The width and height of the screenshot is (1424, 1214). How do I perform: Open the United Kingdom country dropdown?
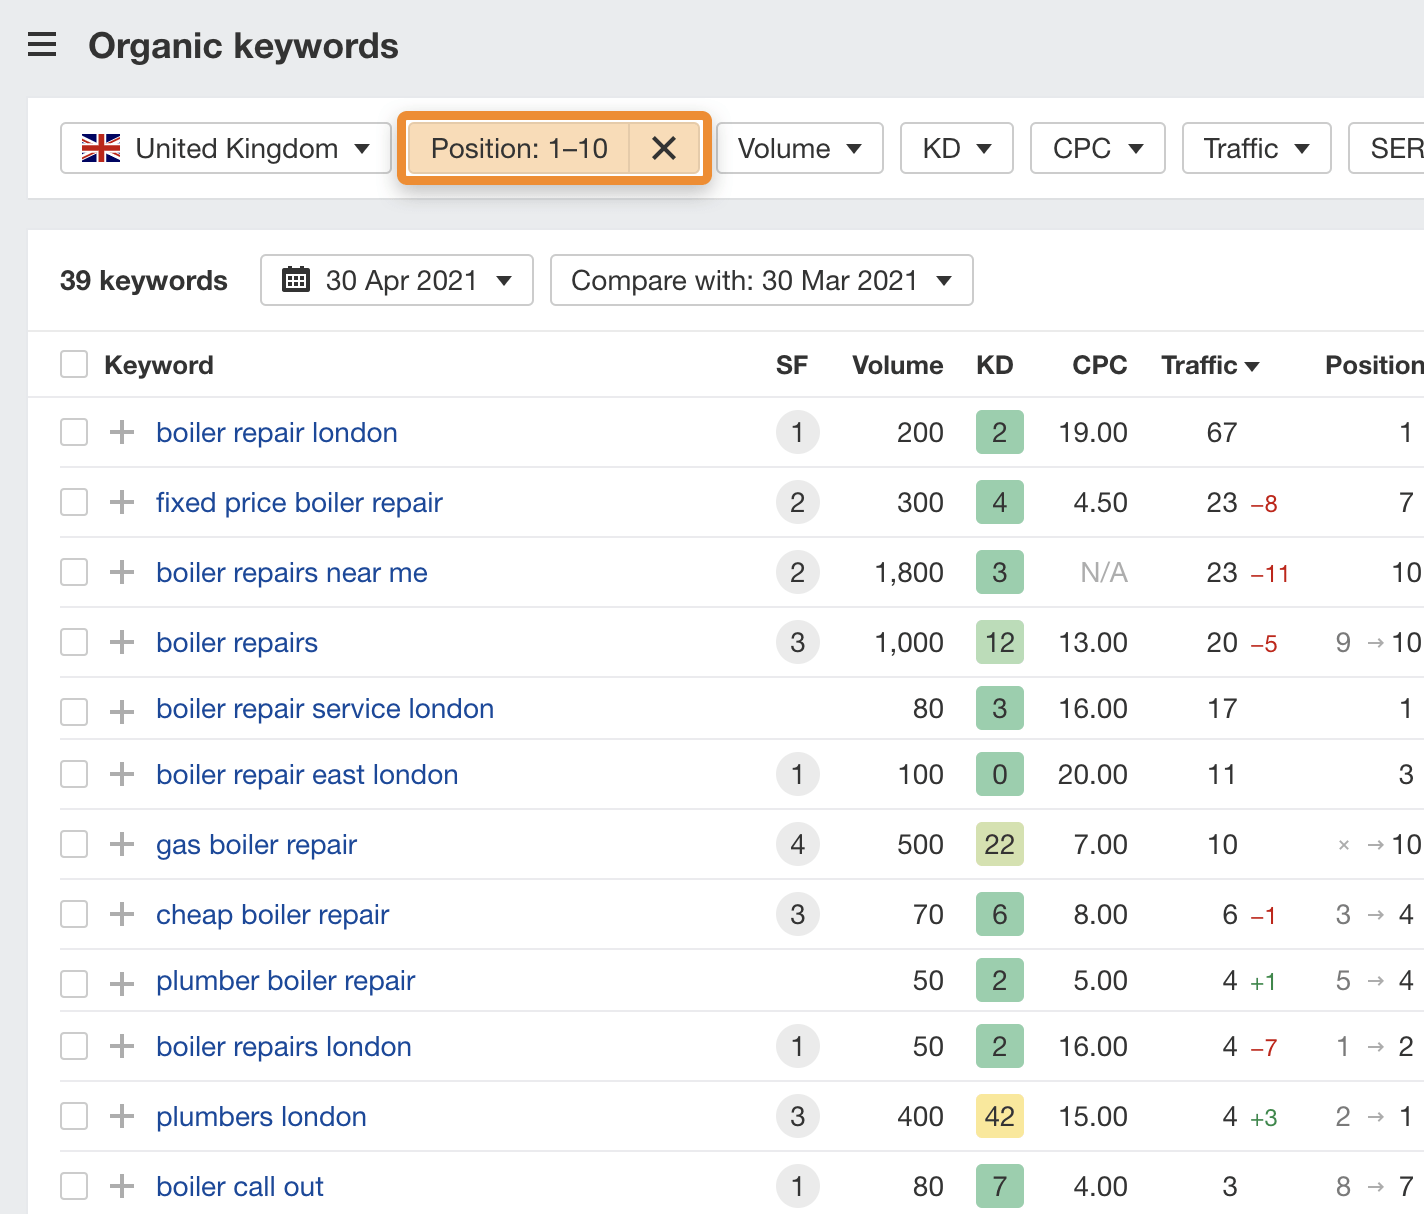click(226, 149)
